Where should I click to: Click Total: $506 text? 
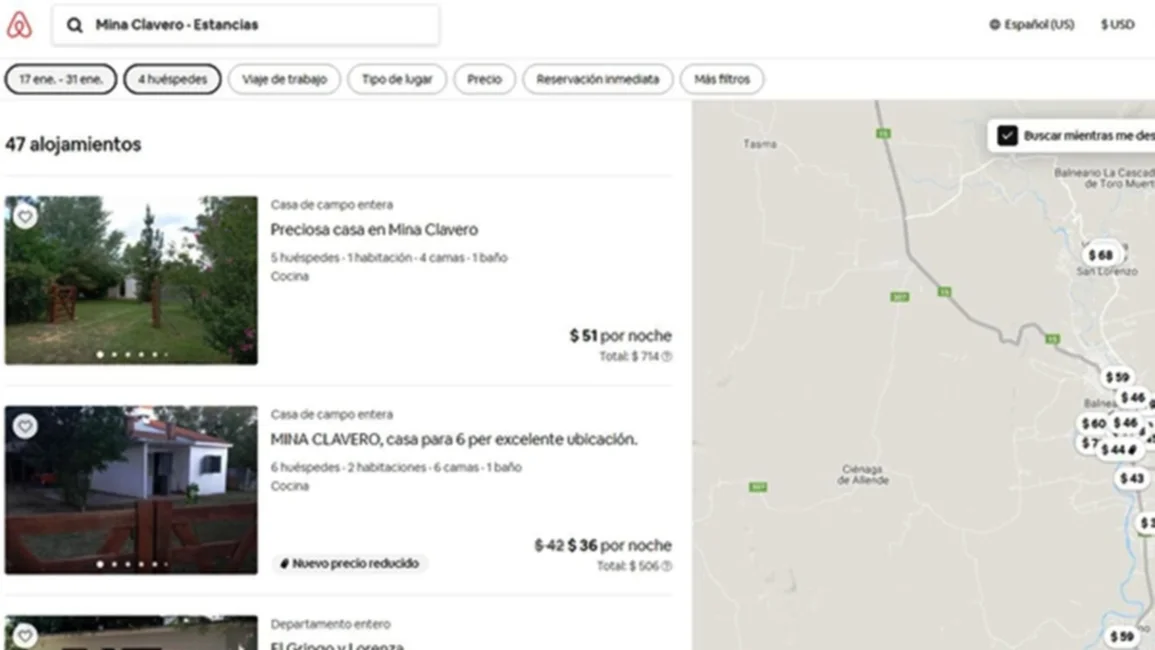point(628,566)
